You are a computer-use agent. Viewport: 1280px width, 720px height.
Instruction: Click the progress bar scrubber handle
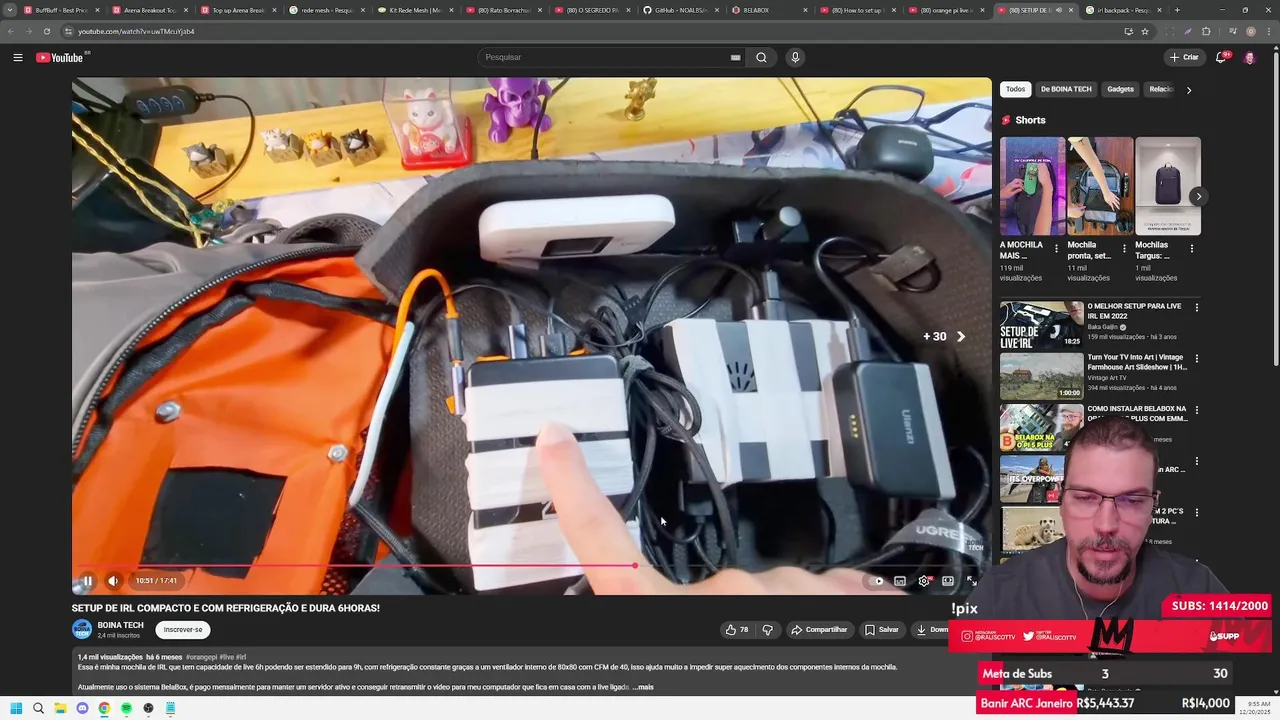[634, 566]
